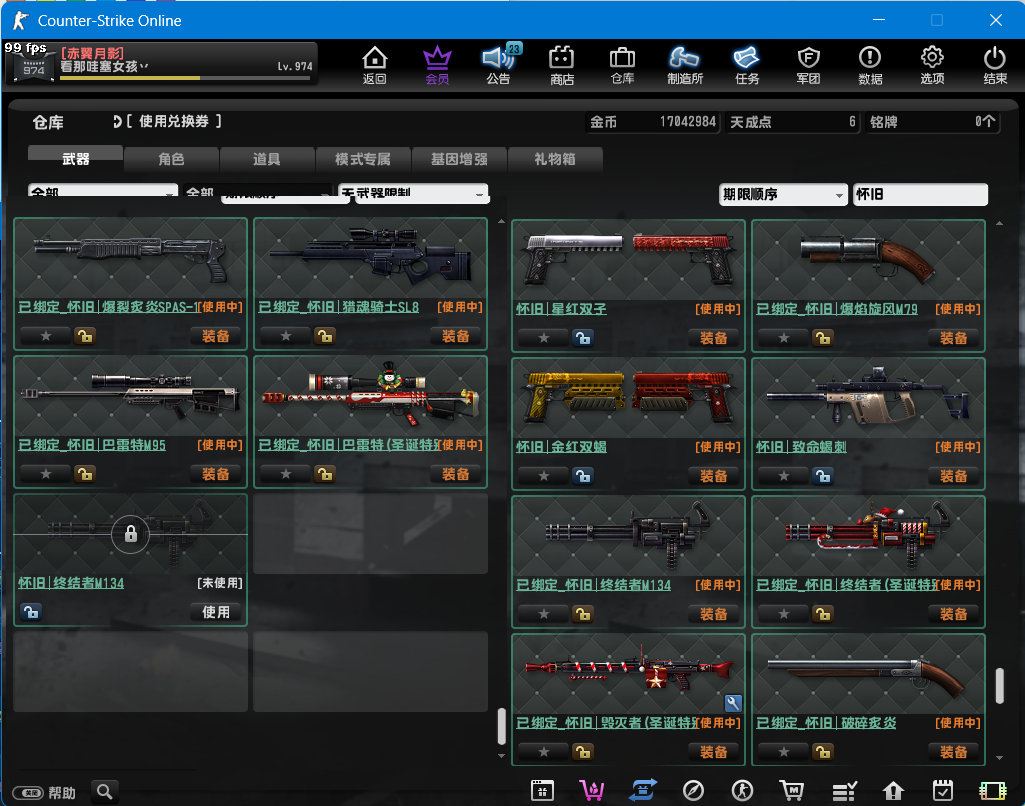This screenshot has height=806, width=1025.
Task: Open the checklist icon in bottom toolbar
Action: 844,791
